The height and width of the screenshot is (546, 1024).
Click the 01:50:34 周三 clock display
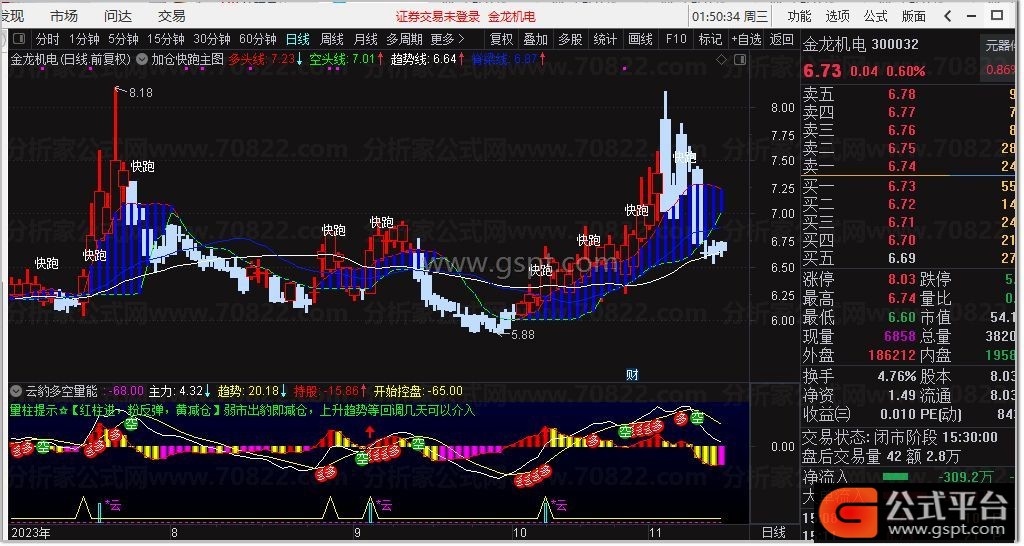(730, 16)
